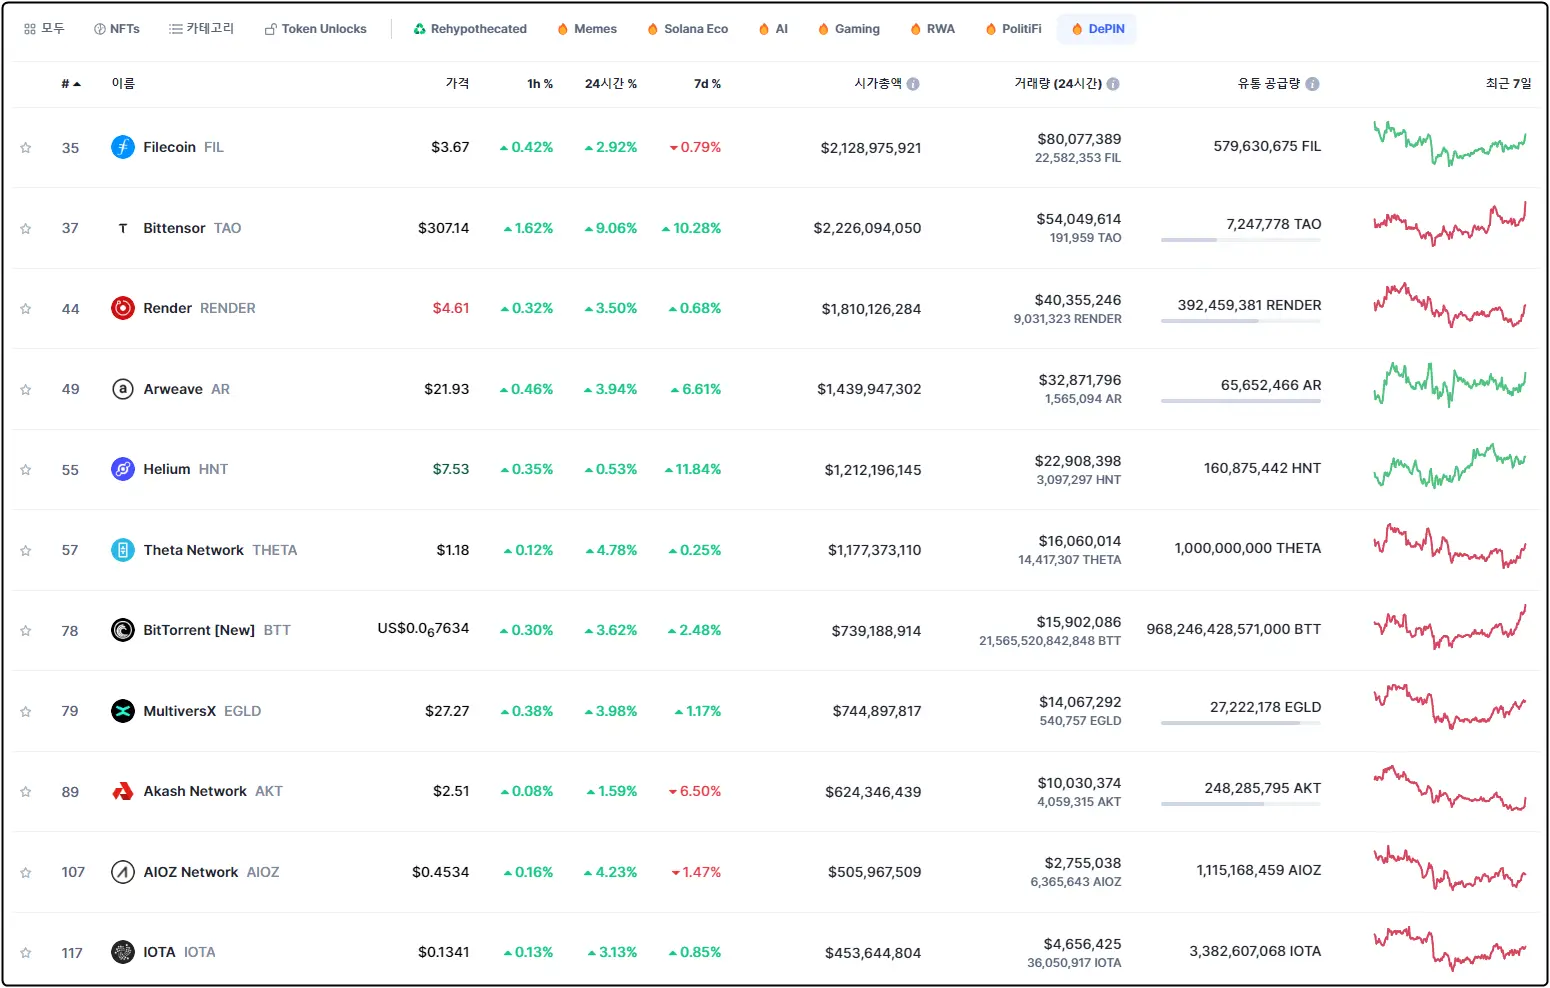Click the Arweave coin logo
Viewport: 1550px width, 988px height.
pos(123,389)
